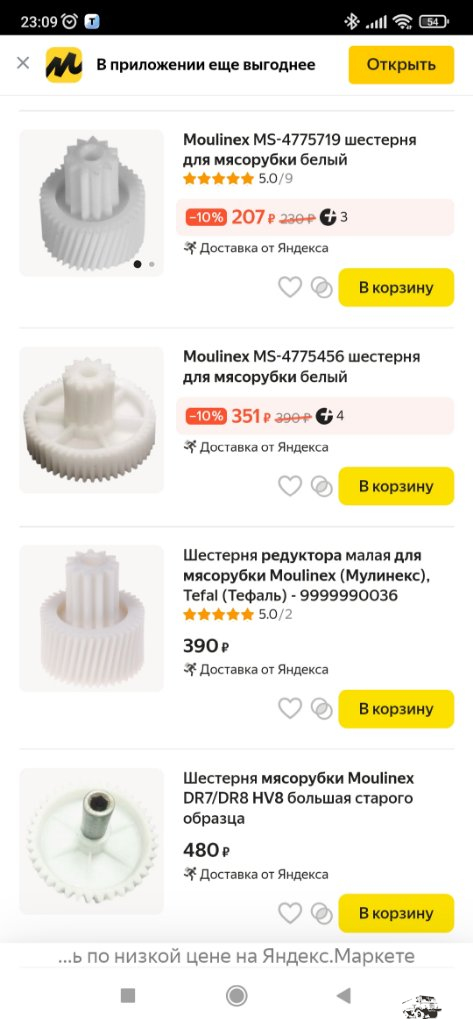This screenshot has height=1024, width=473.
Task: Open the 5.0/9 star rating reviews
Action: point(238,179)
